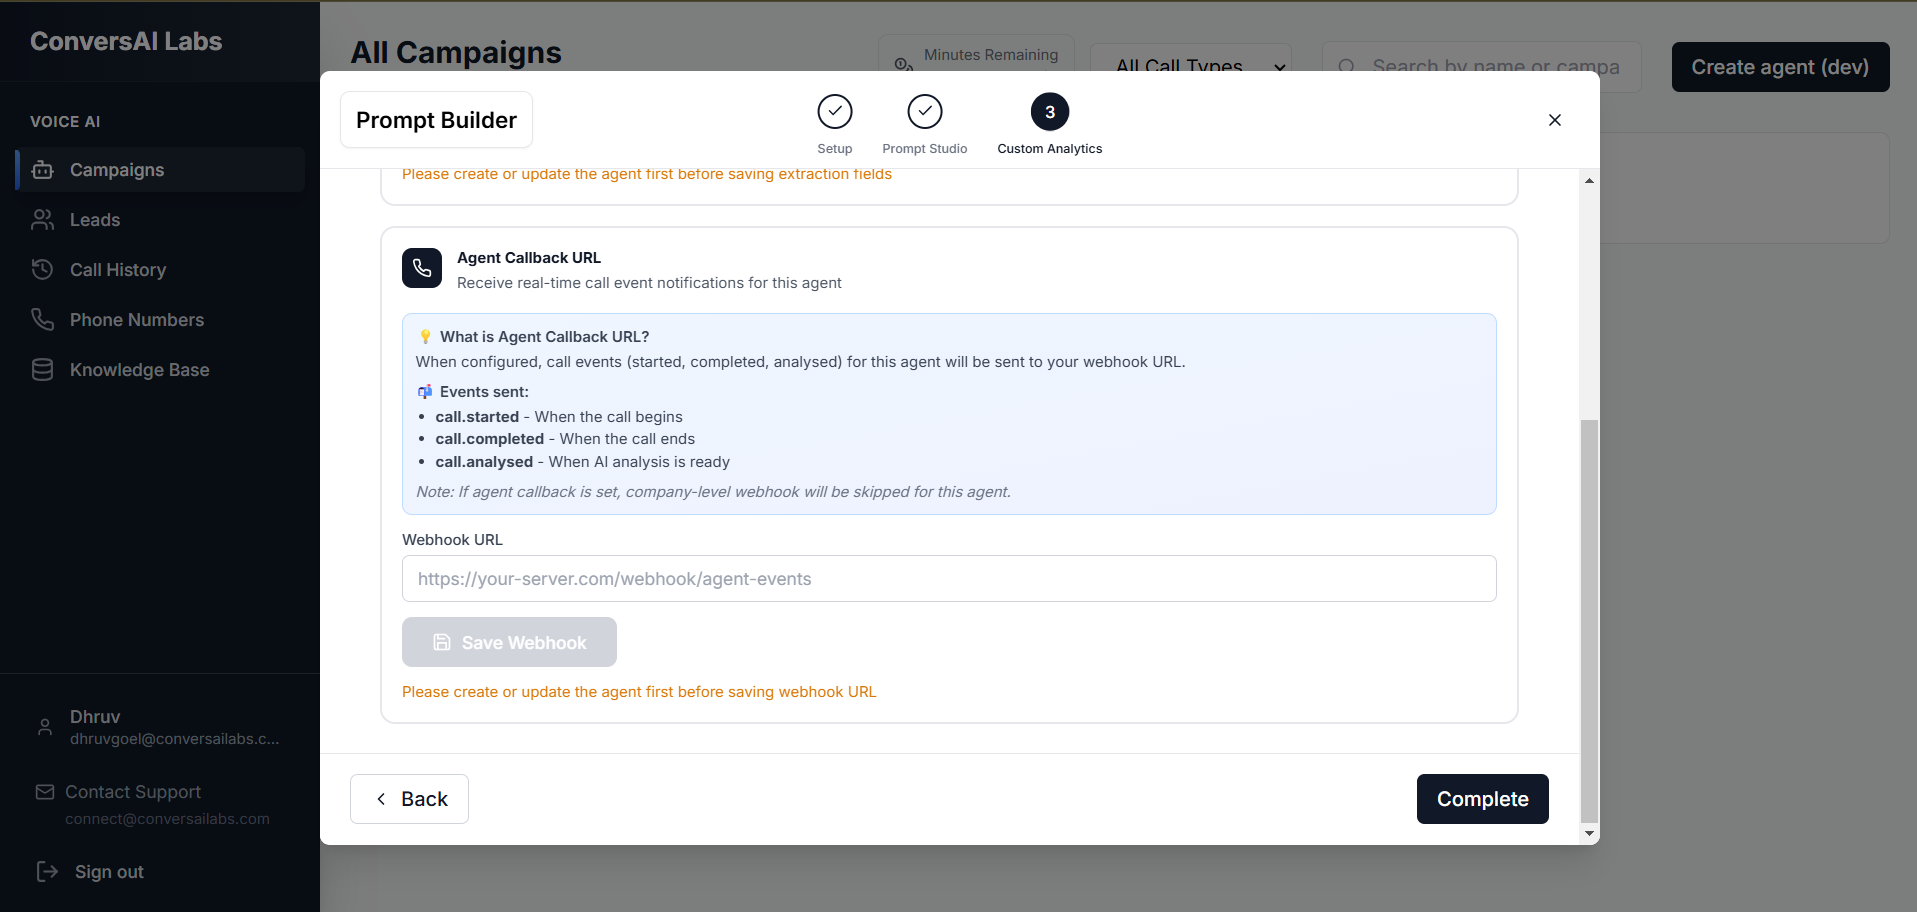1917x912 pixels.
Task: Click the Contact Support envelope icon
Action: point(45,792)
